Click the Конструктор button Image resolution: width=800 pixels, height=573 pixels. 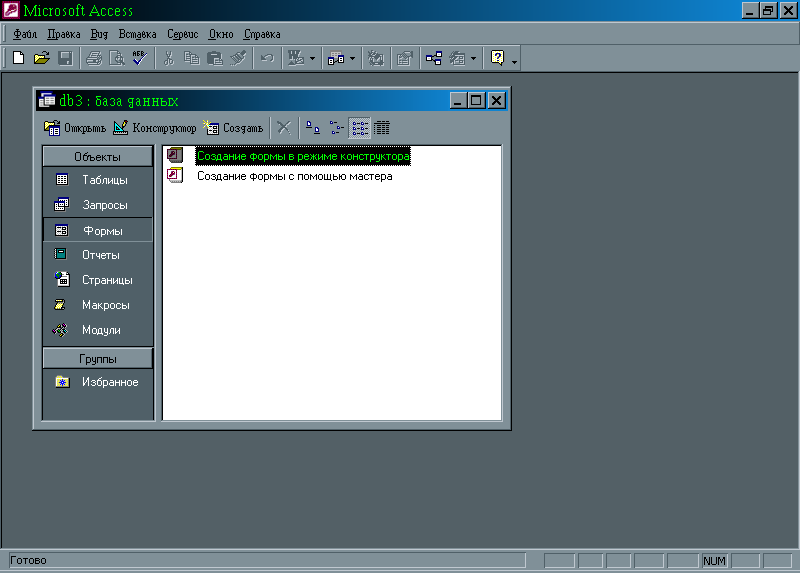[155, 128]
